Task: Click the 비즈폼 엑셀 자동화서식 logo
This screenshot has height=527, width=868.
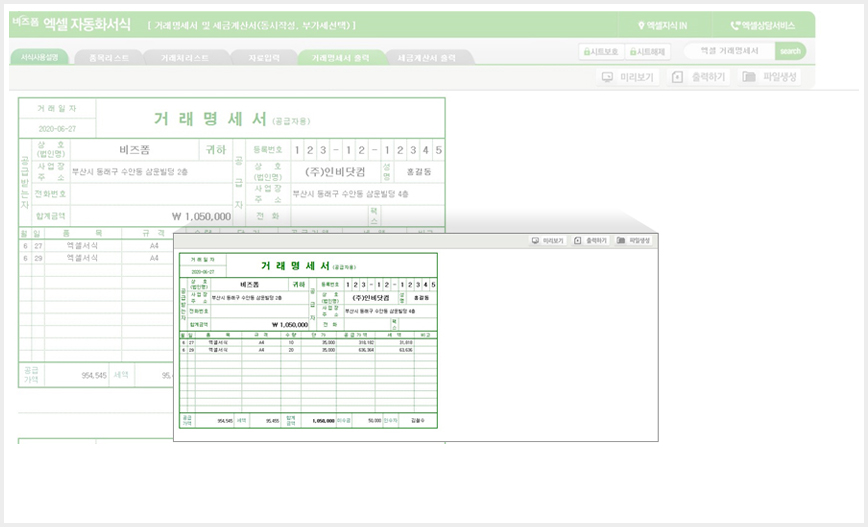Action: point(71,24)
